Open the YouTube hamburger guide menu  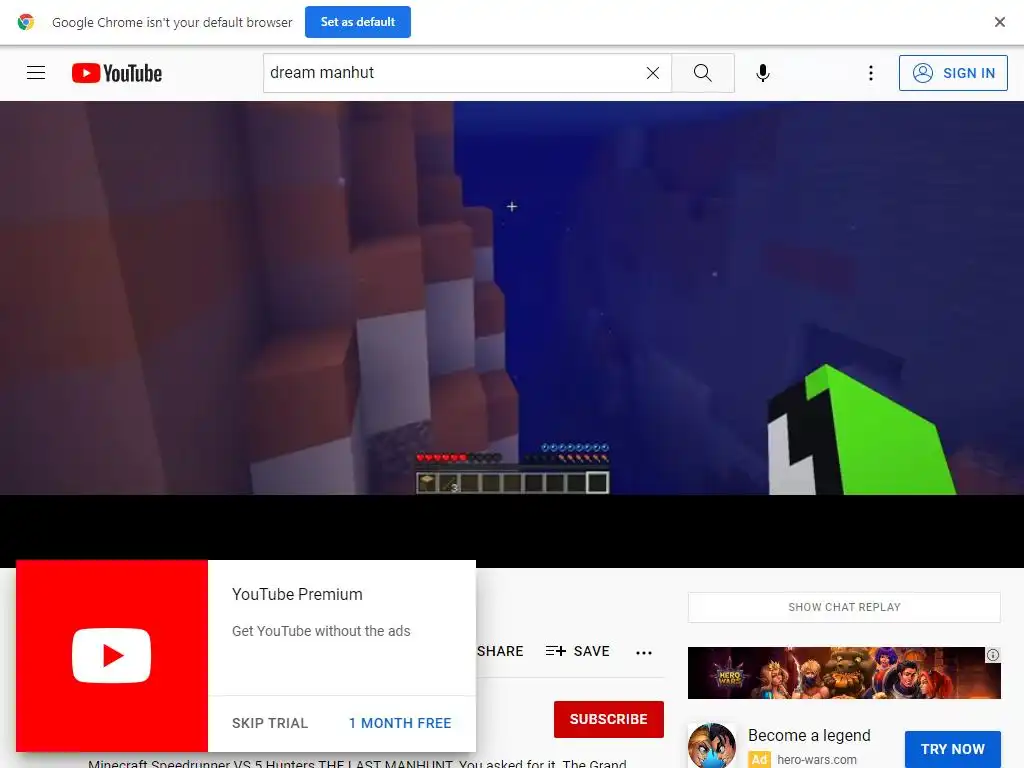(x=36, y=72)
